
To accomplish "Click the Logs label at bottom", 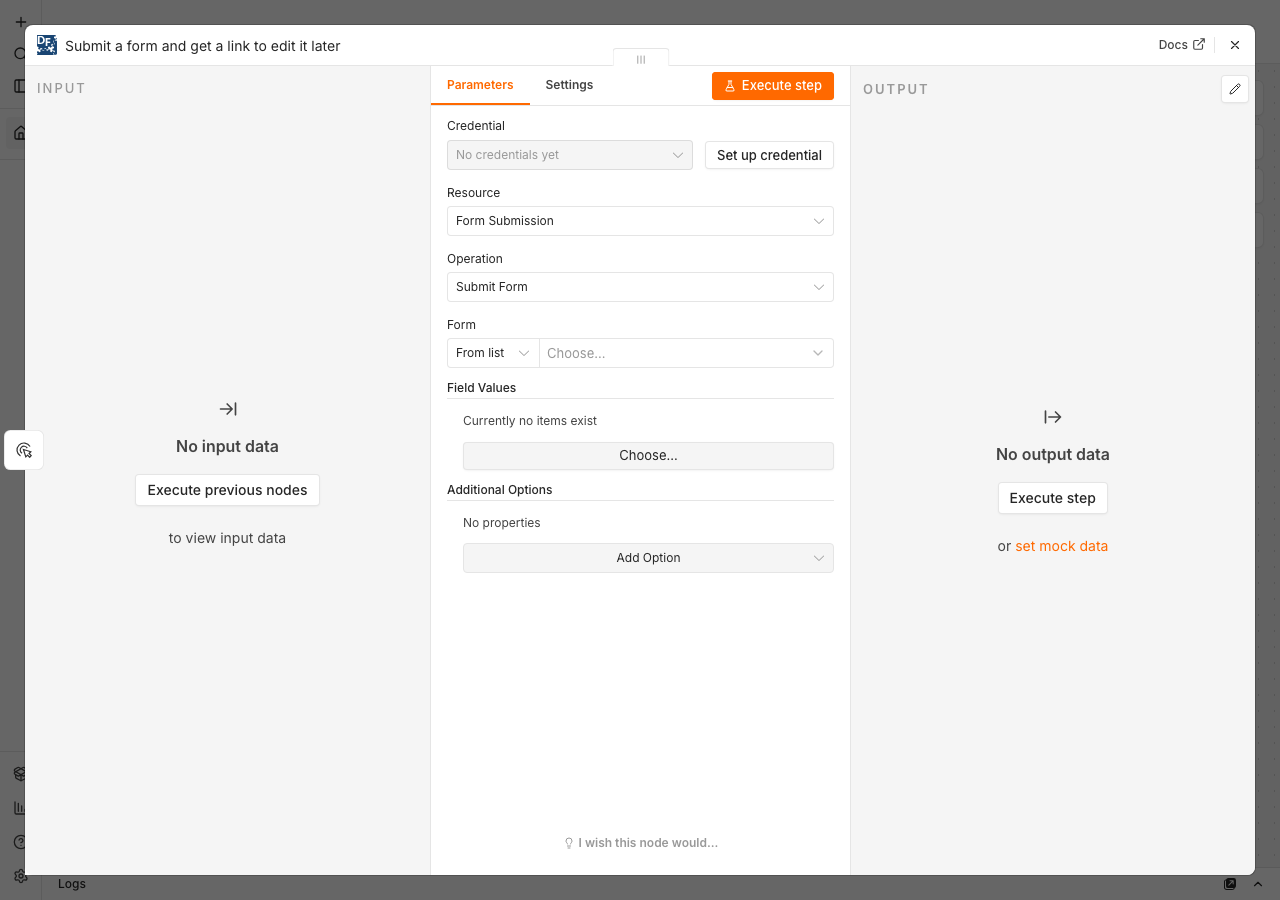I will pos(72,884).
